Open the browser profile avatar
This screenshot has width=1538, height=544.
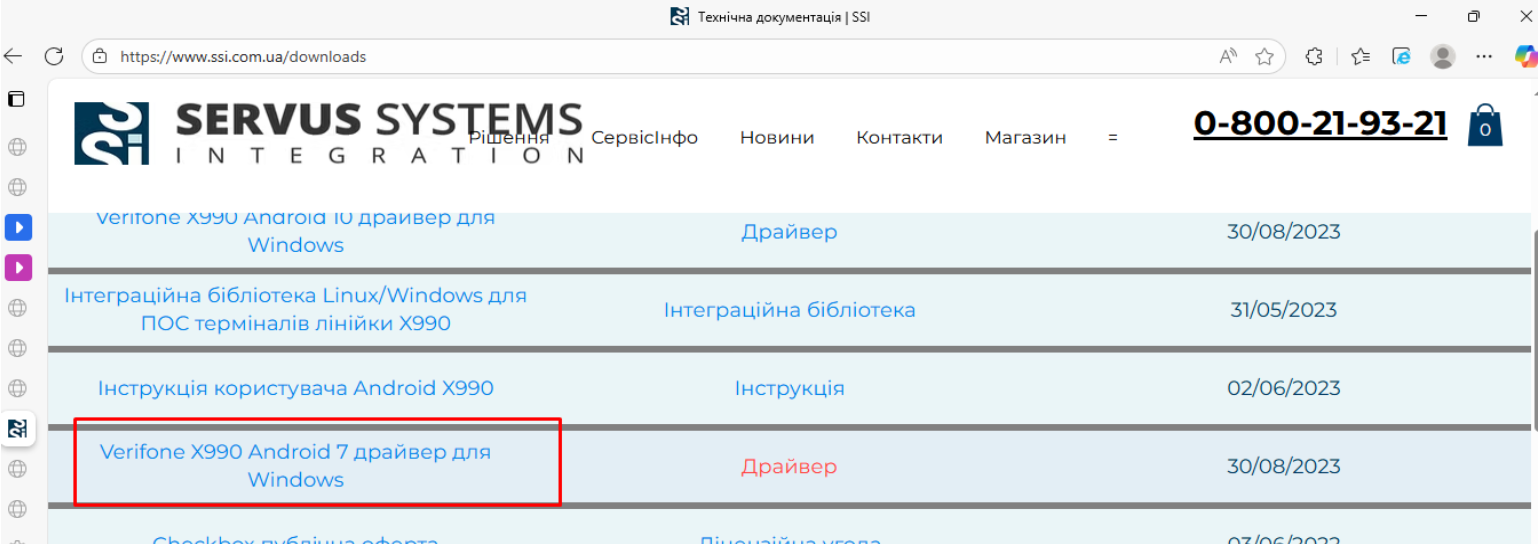[1443, 56]
